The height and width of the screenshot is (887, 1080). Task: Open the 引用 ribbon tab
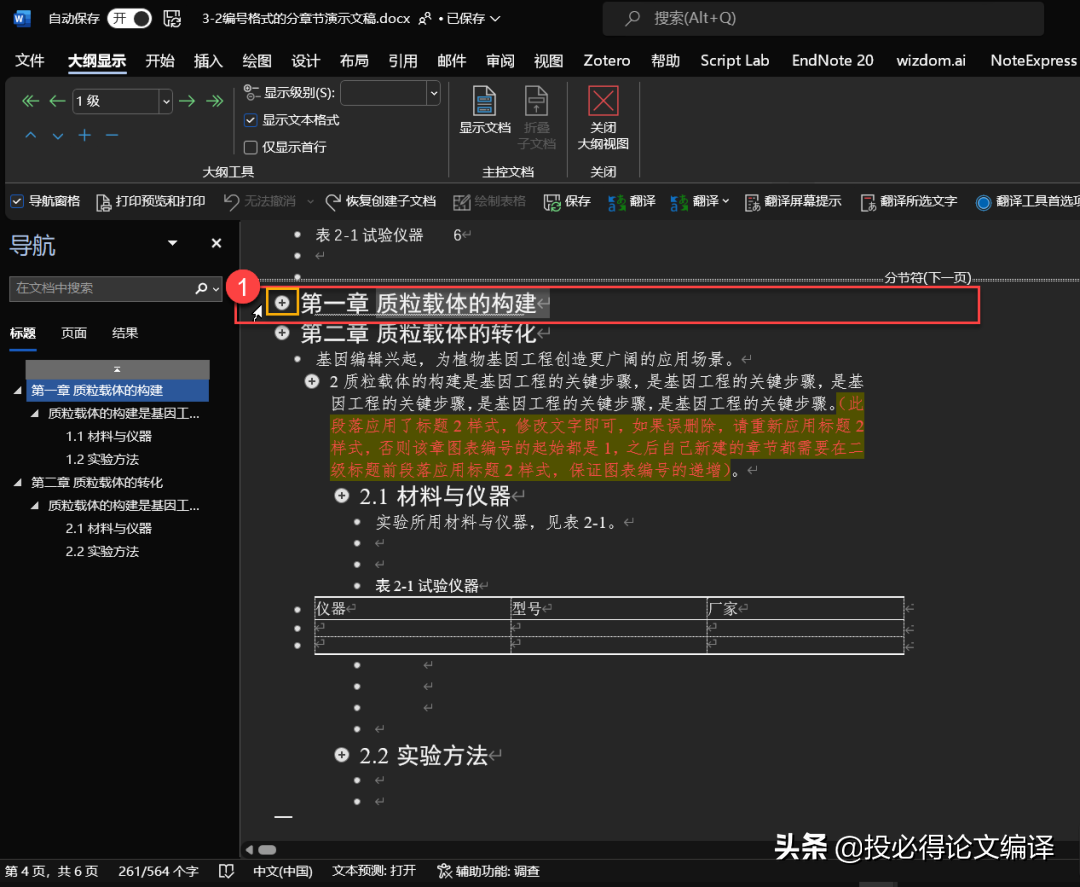click(x=403, y=61)
